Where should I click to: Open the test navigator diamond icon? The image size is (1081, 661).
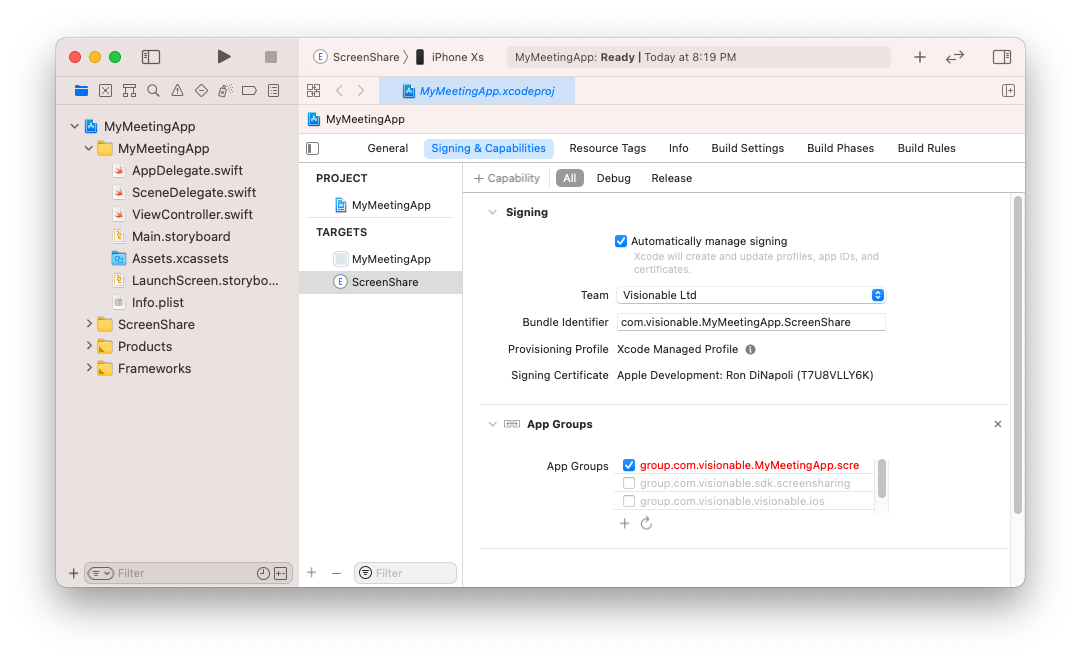click(201, 90)
